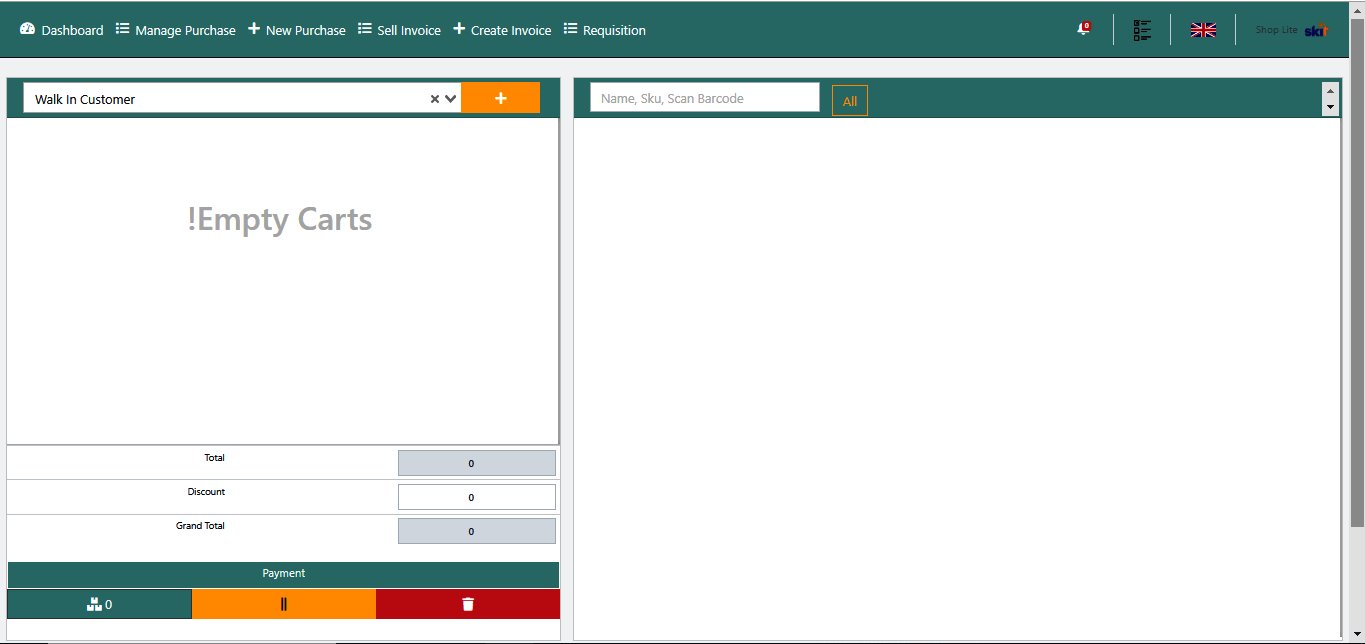1365x644 pixels.
Task: Click the skit logo in the top corner
Action: point(1317,29)
